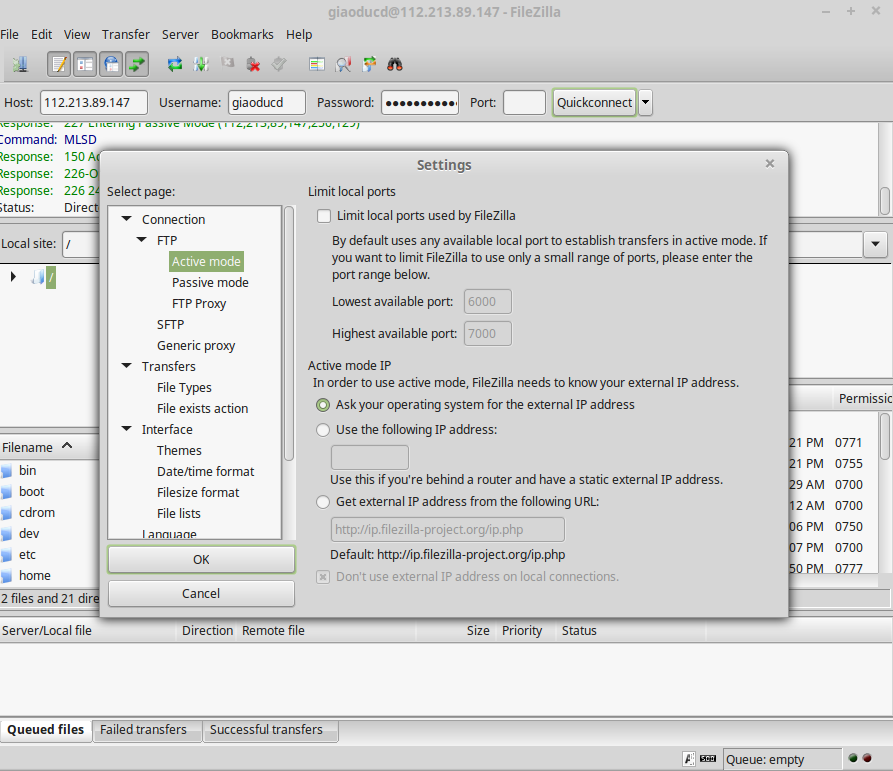Sort by Filename column header
893x771 pixels.
point(37,448)
